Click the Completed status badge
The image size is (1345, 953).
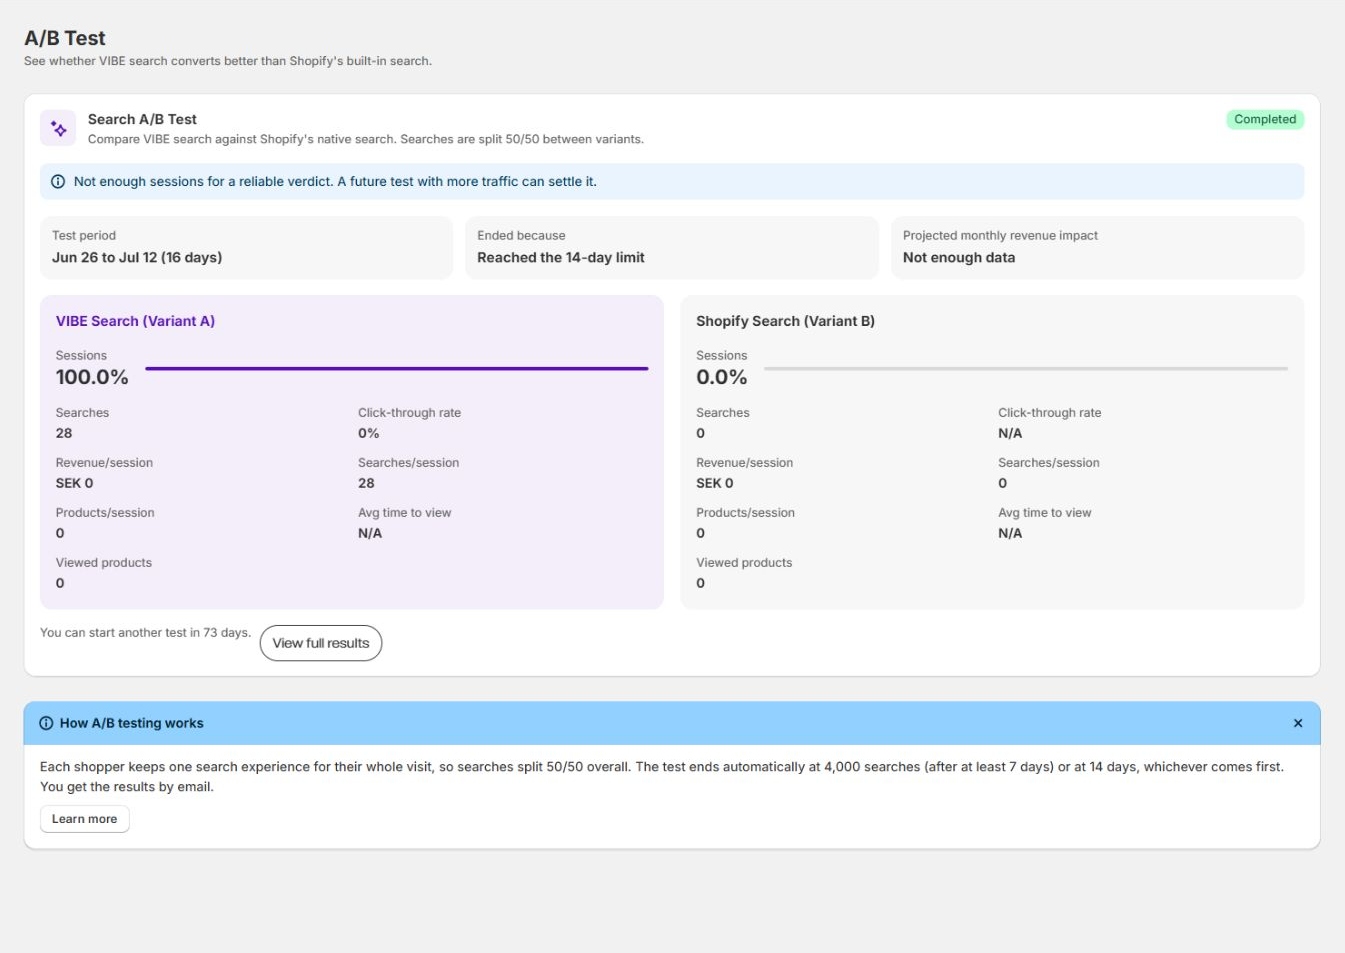point(1265,119)
